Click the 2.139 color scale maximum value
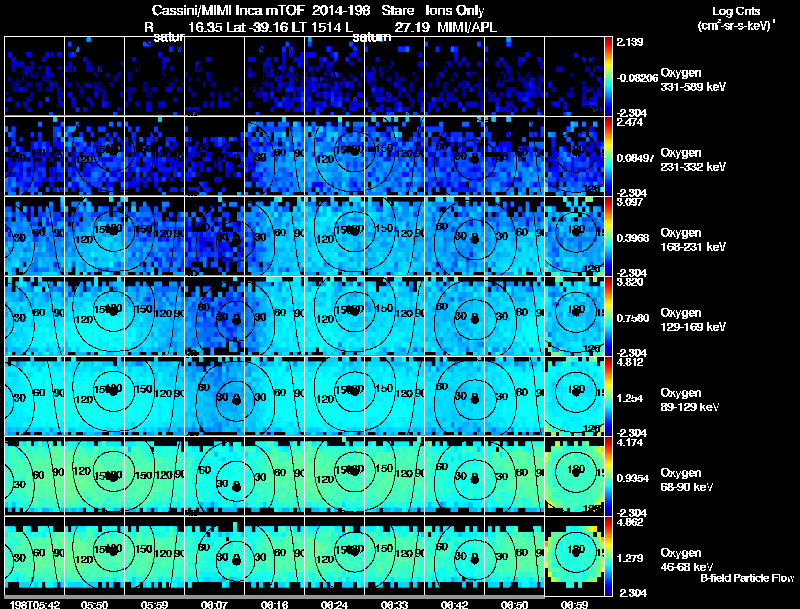The width and height of the screenshot is (800, 609). click(x=630, y=42)
